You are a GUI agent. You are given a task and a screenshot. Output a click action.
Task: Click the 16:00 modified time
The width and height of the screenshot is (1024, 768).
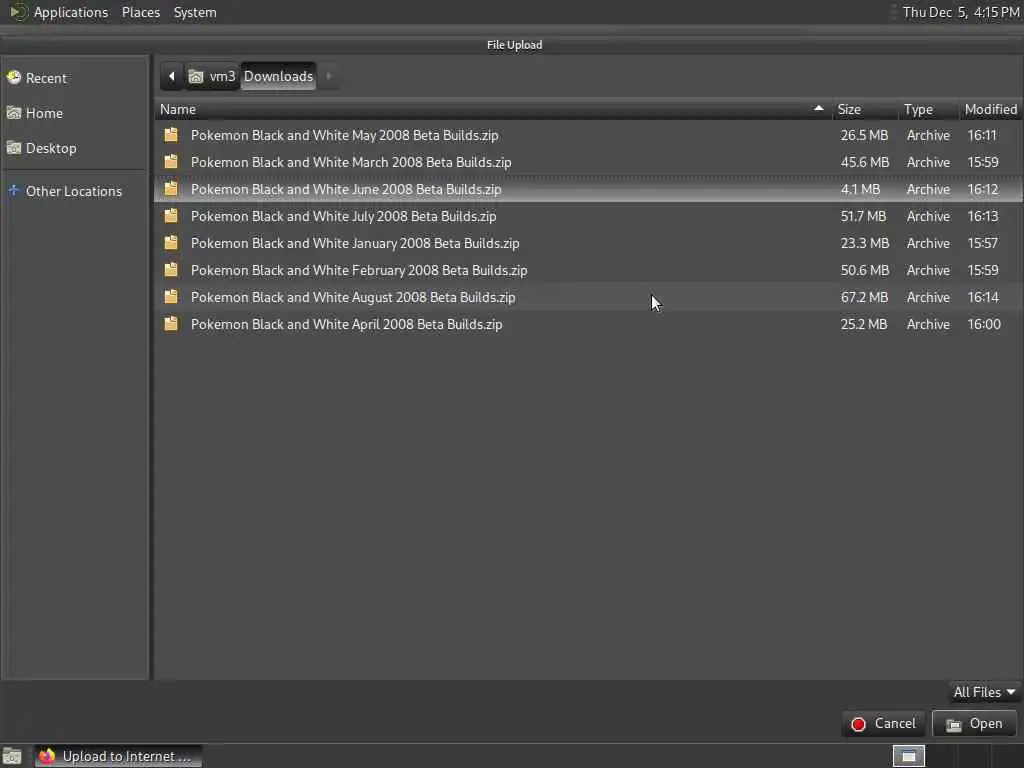[984, 324]
